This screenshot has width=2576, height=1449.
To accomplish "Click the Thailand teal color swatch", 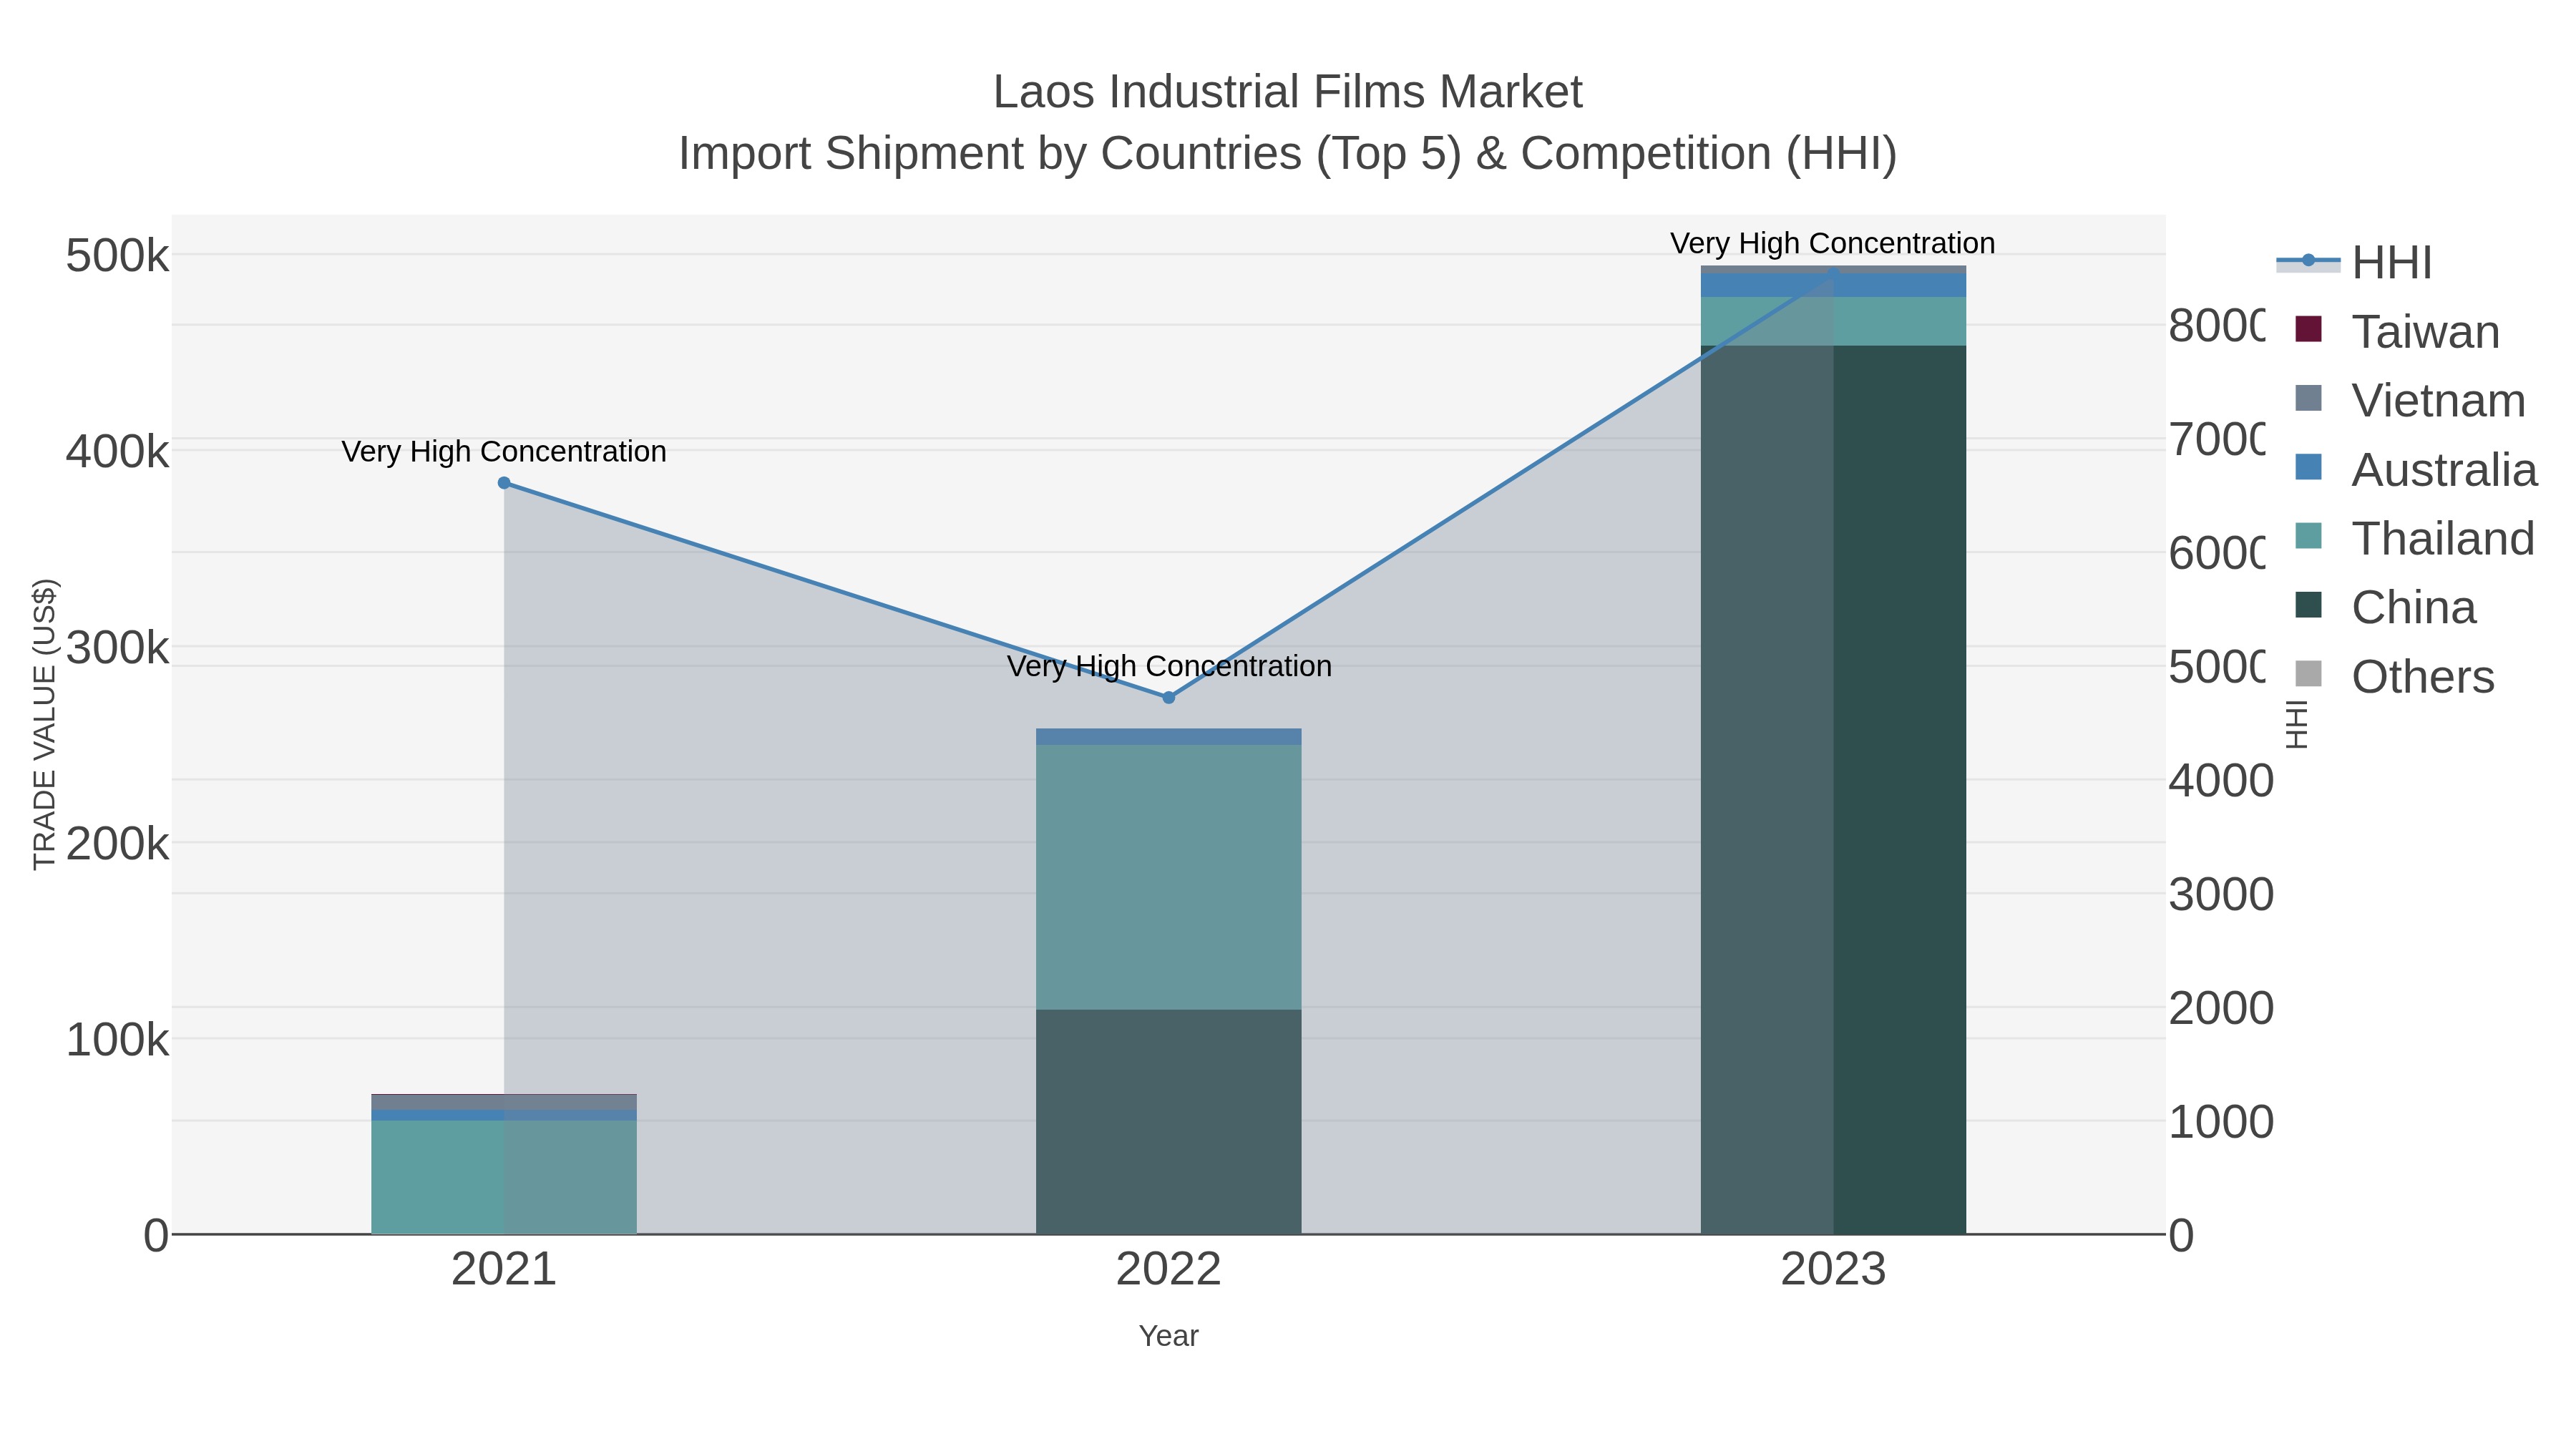I will pos(2308,536).
